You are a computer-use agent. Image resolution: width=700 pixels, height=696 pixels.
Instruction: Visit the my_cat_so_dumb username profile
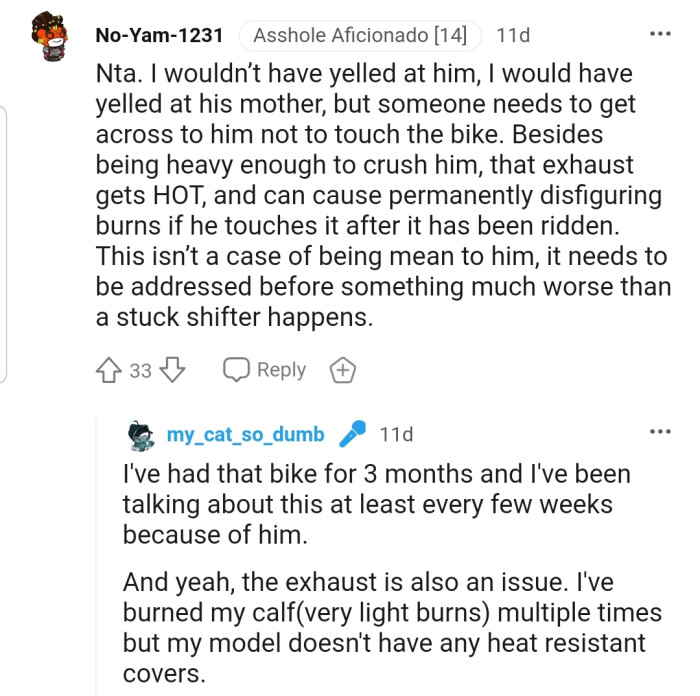pyautogui.click(x=245, y=435)
